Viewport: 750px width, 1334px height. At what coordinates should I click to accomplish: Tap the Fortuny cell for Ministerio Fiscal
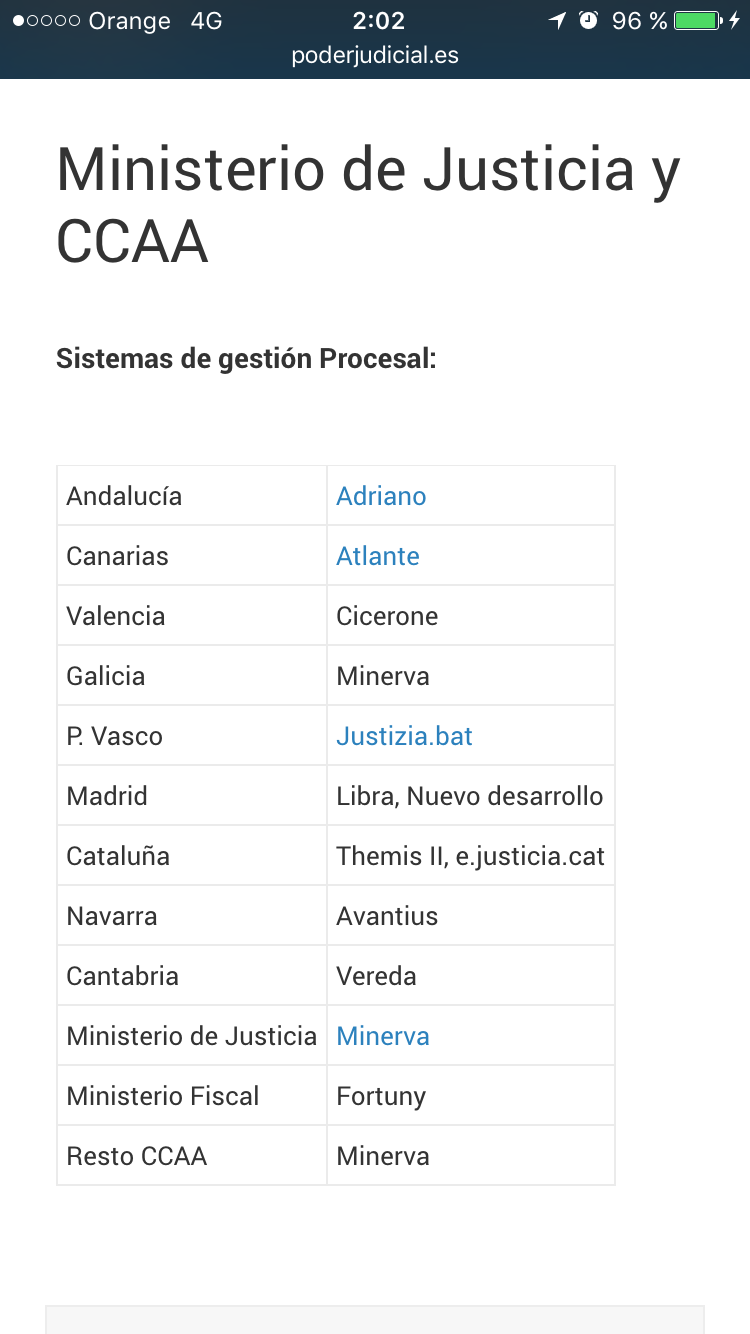[381, 1096]
